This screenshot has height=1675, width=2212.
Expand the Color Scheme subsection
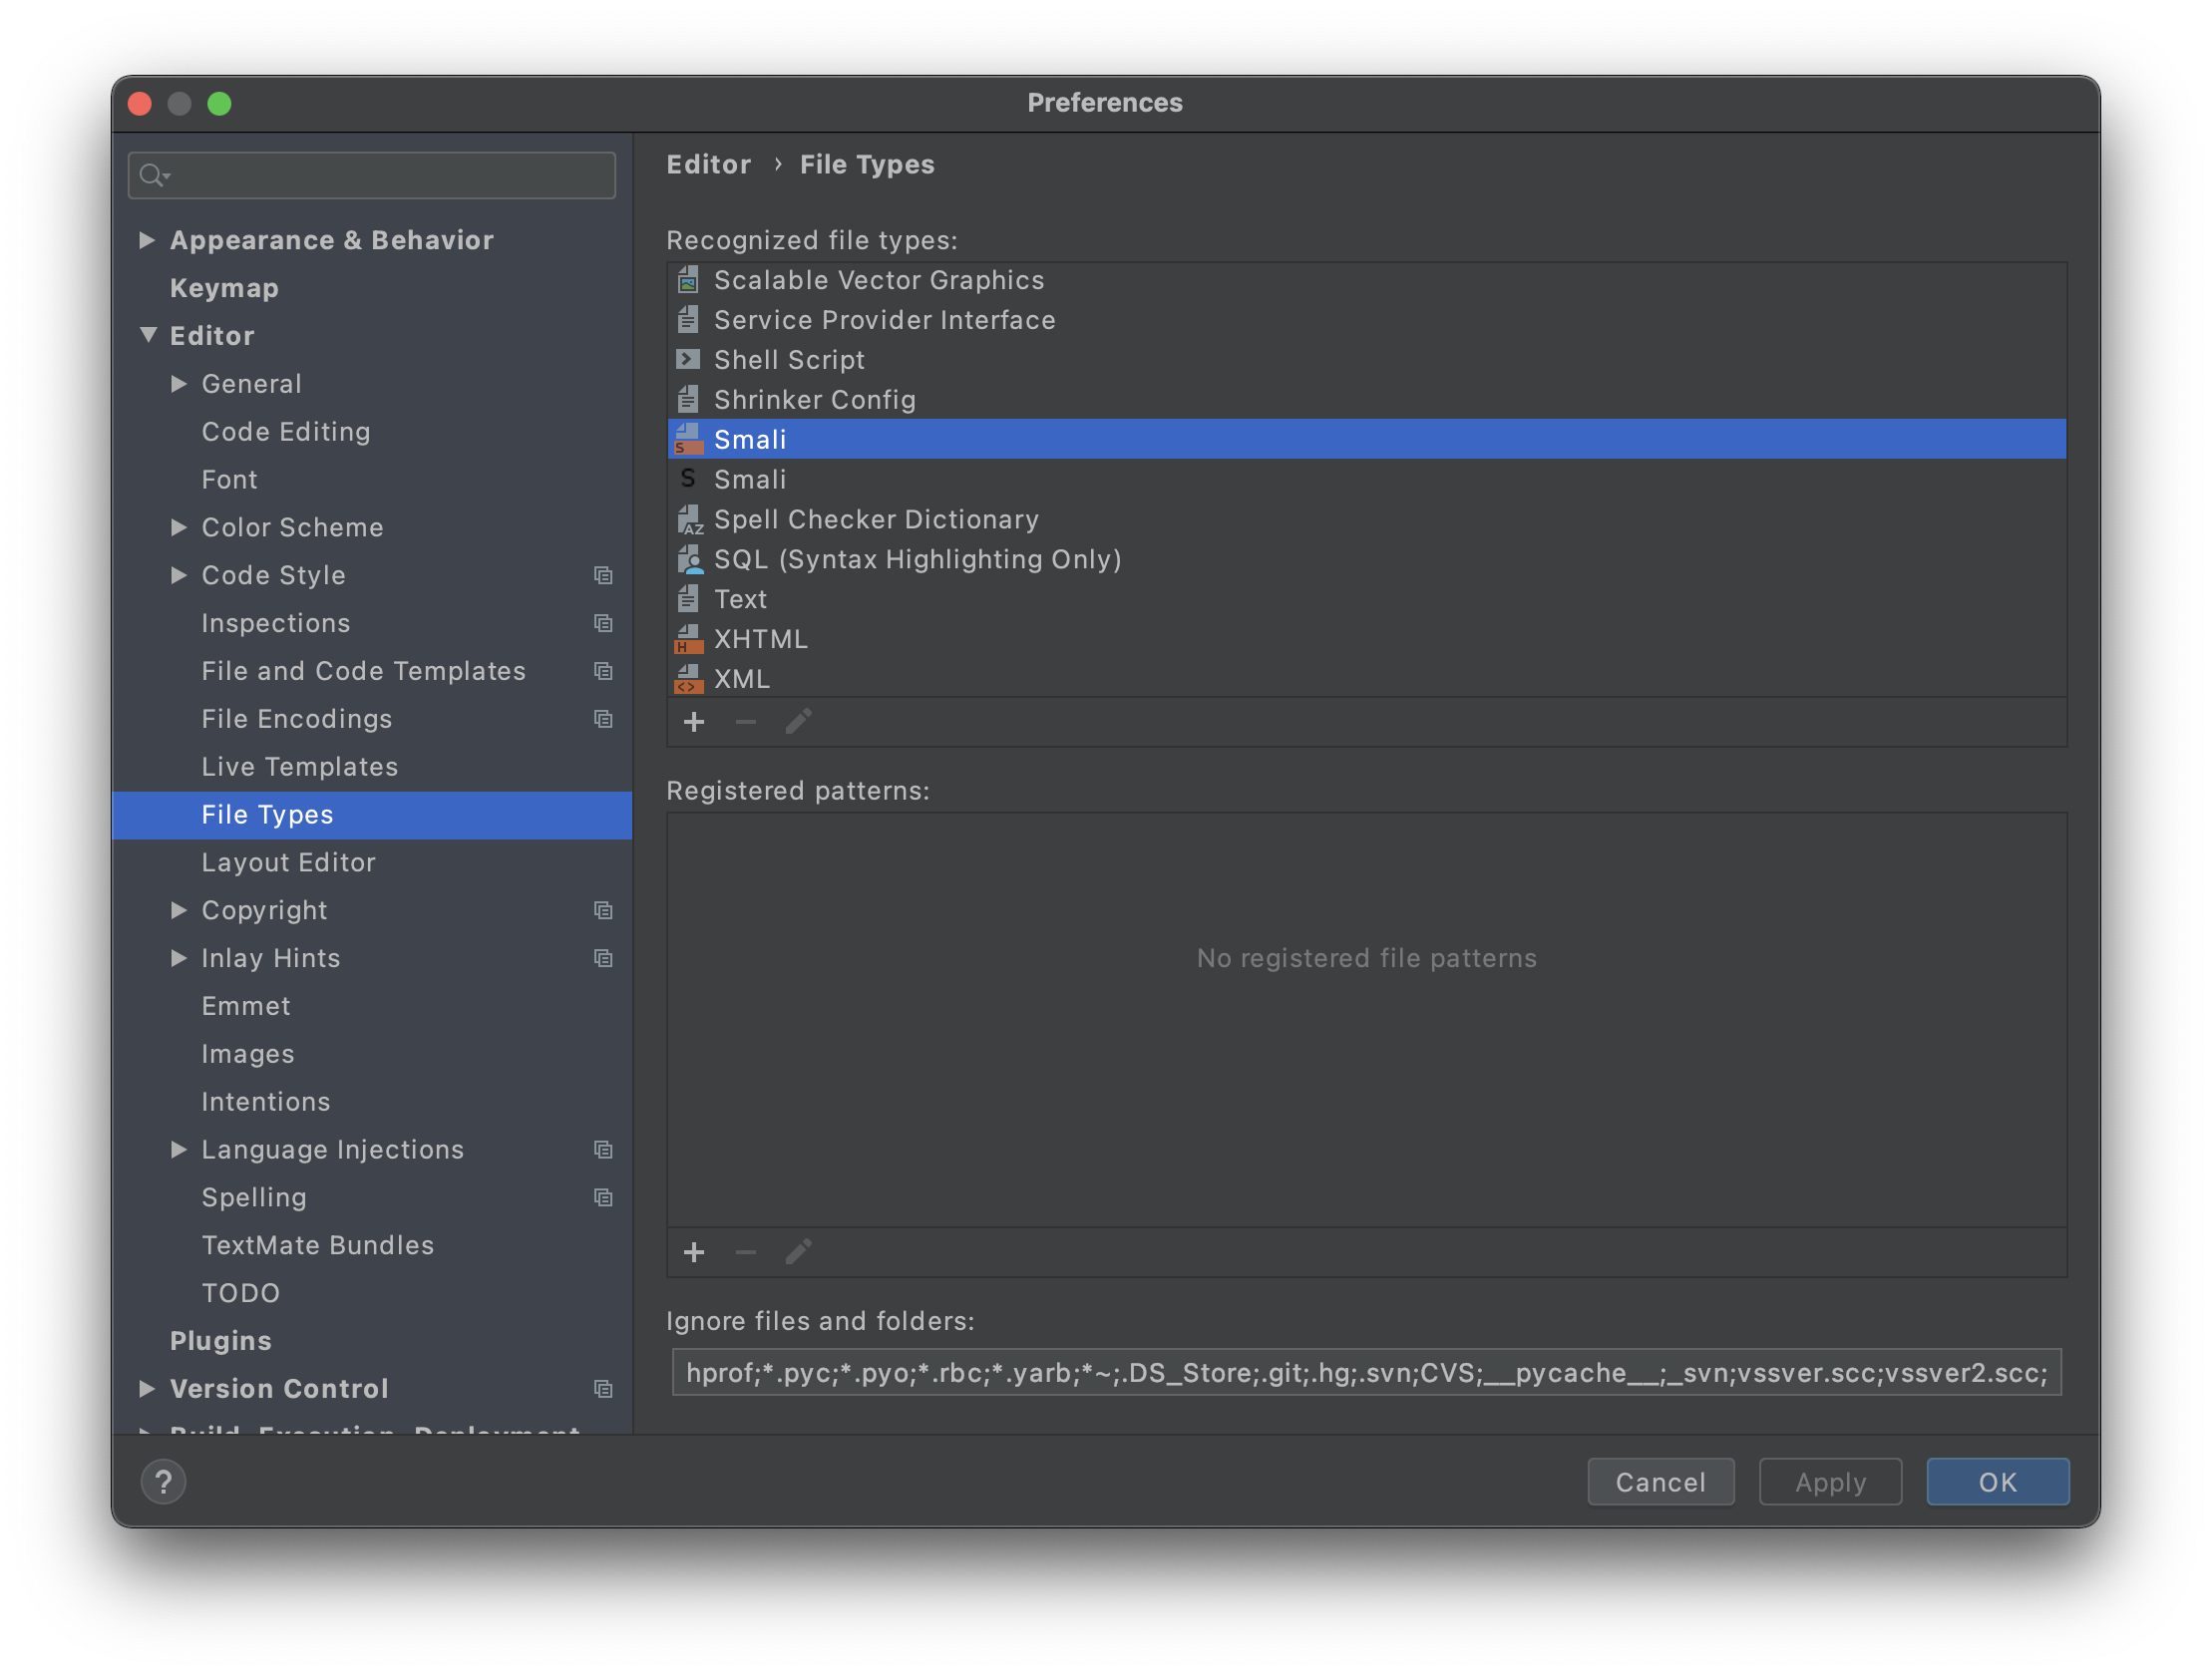click(179, 528)
